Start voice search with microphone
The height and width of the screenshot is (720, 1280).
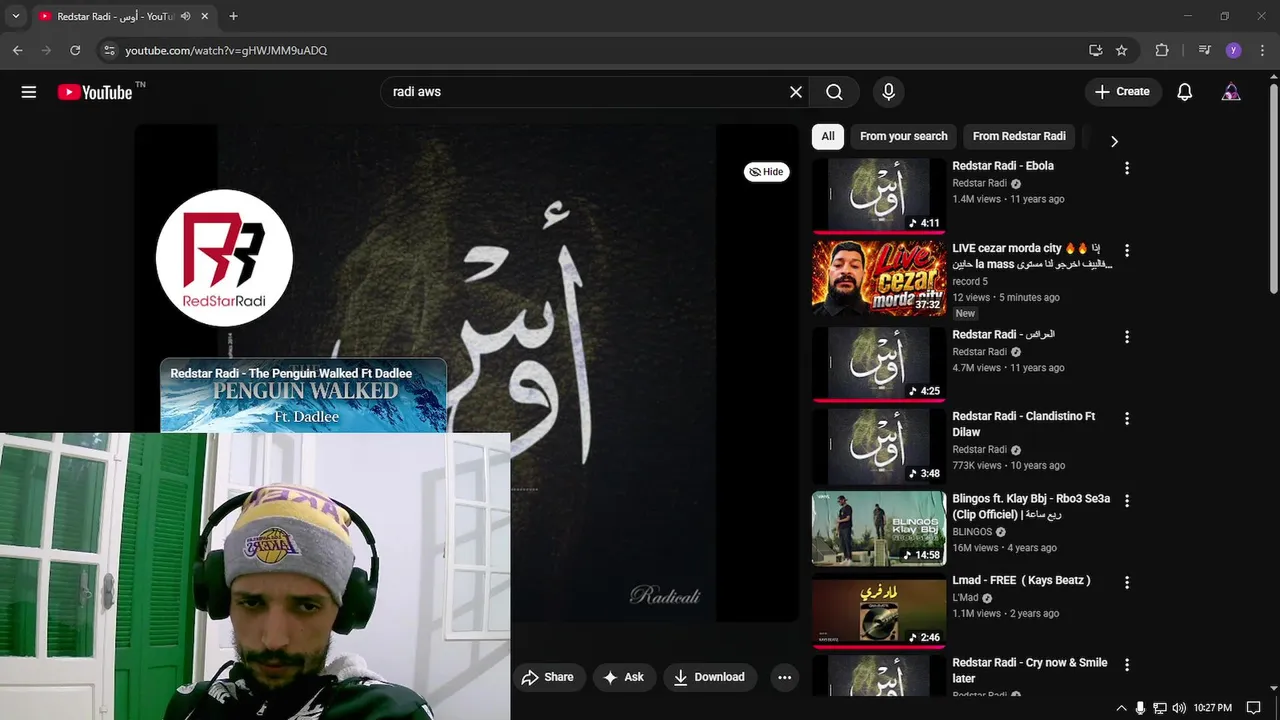click(x=888, y=92)
